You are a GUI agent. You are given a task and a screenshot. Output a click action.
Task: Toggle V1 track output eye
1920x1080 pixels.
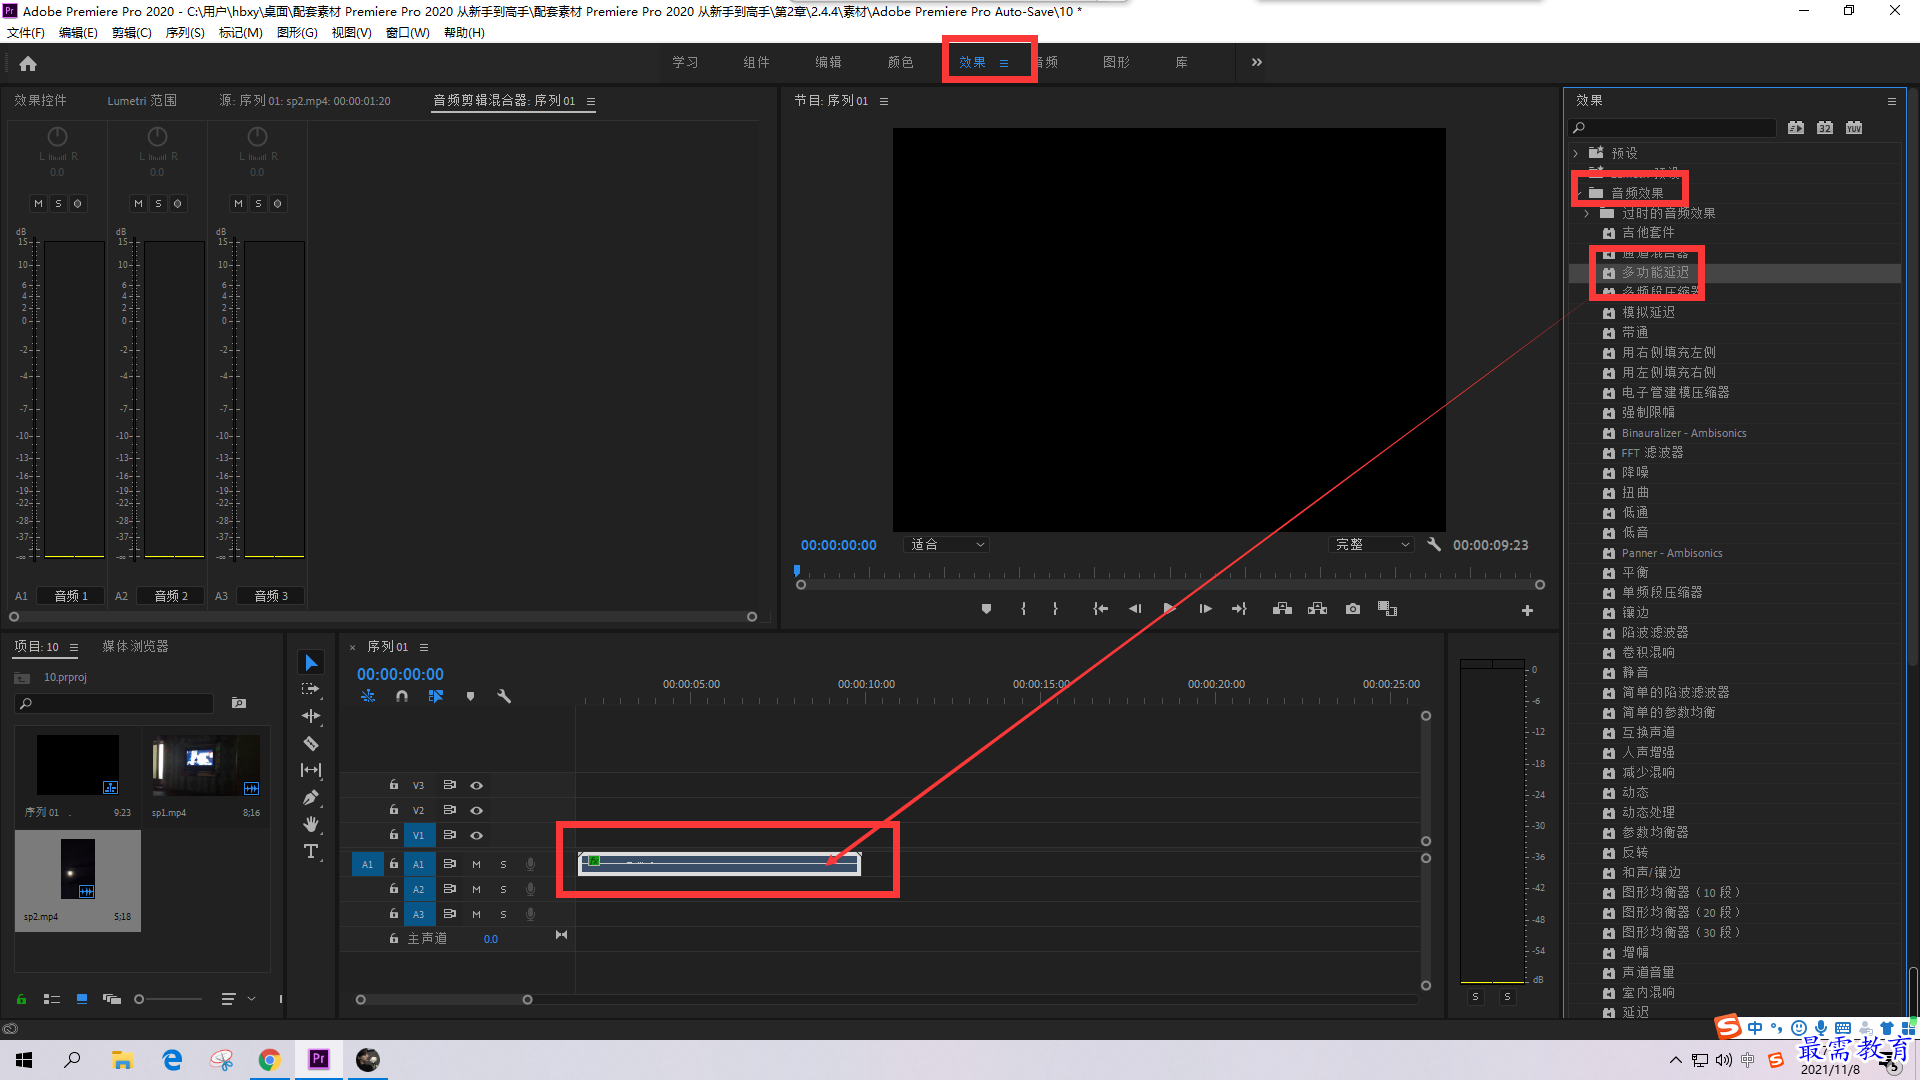[477, 836]
